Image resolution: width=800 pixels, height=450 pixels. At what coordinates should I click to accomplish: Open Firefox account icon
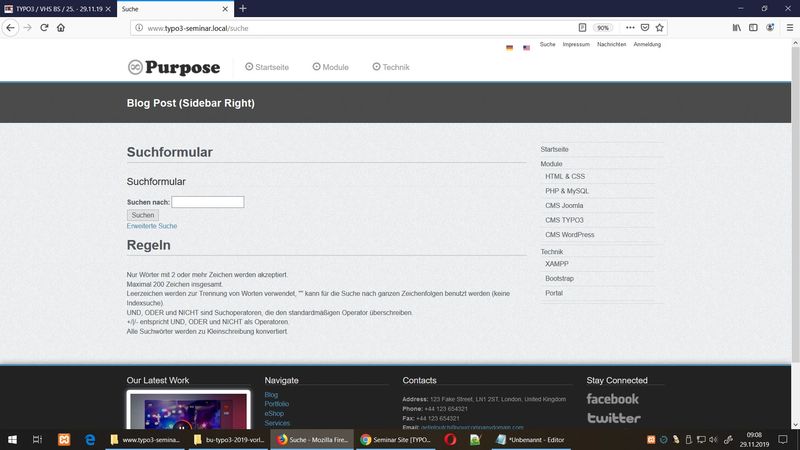pyautogui.click(x=770, y=28)
